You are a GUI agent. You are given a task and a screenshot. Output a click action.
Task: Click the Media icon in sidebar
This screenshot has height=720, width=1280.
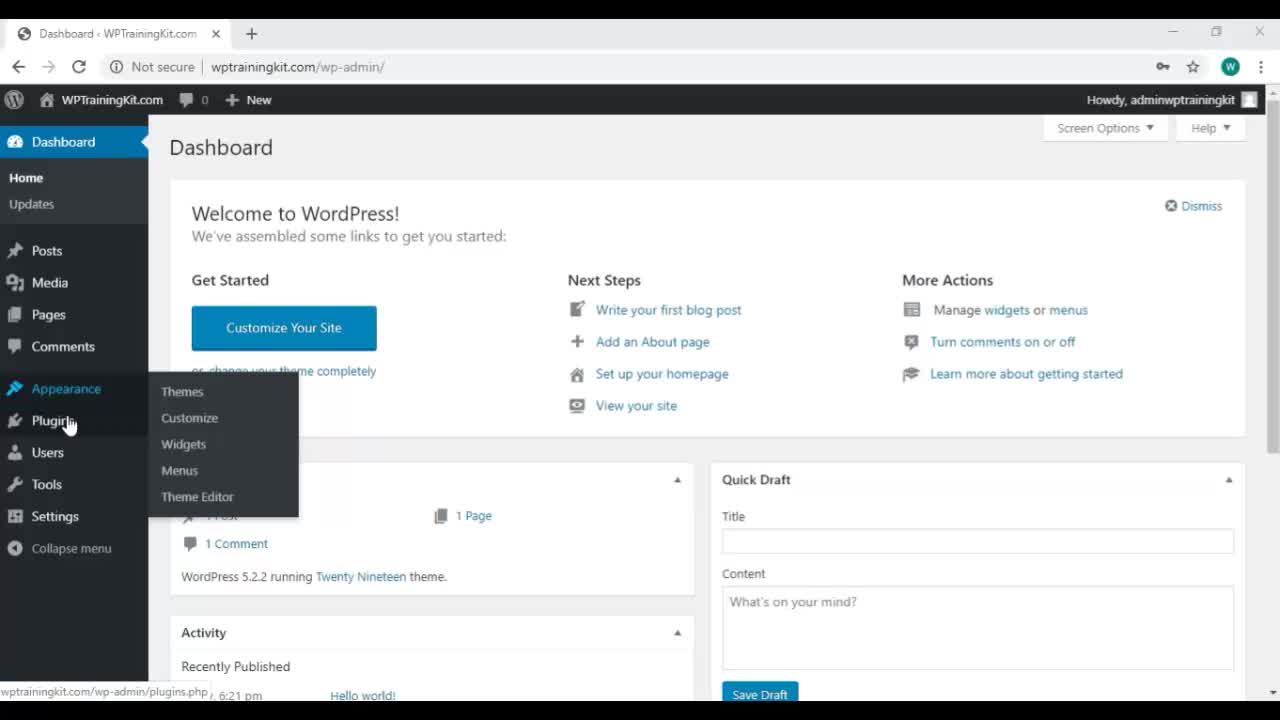pos(15,283)
